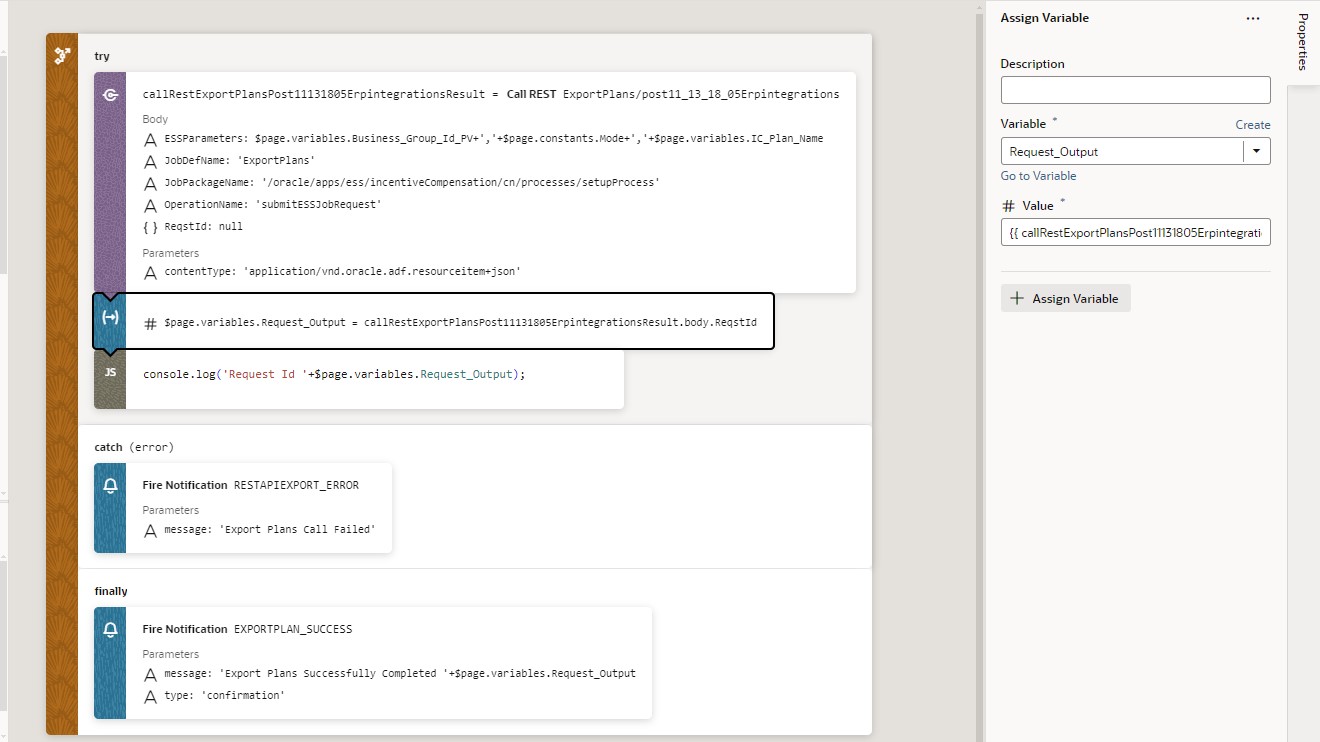The image size is (1320, 742).
Task: Click the action chain fork icon at the top
Action: [62, 55]
